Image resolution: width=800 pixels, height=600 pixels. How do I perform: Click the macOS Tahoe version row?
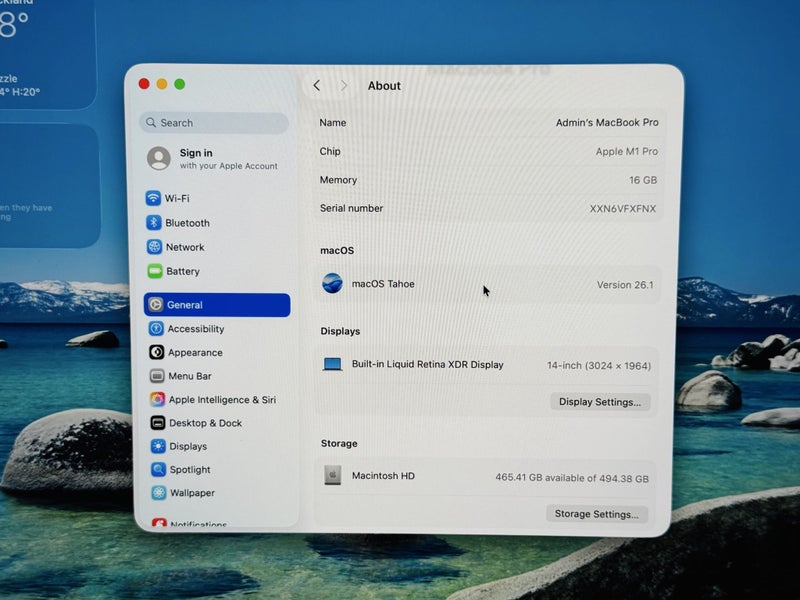point(487,284)
